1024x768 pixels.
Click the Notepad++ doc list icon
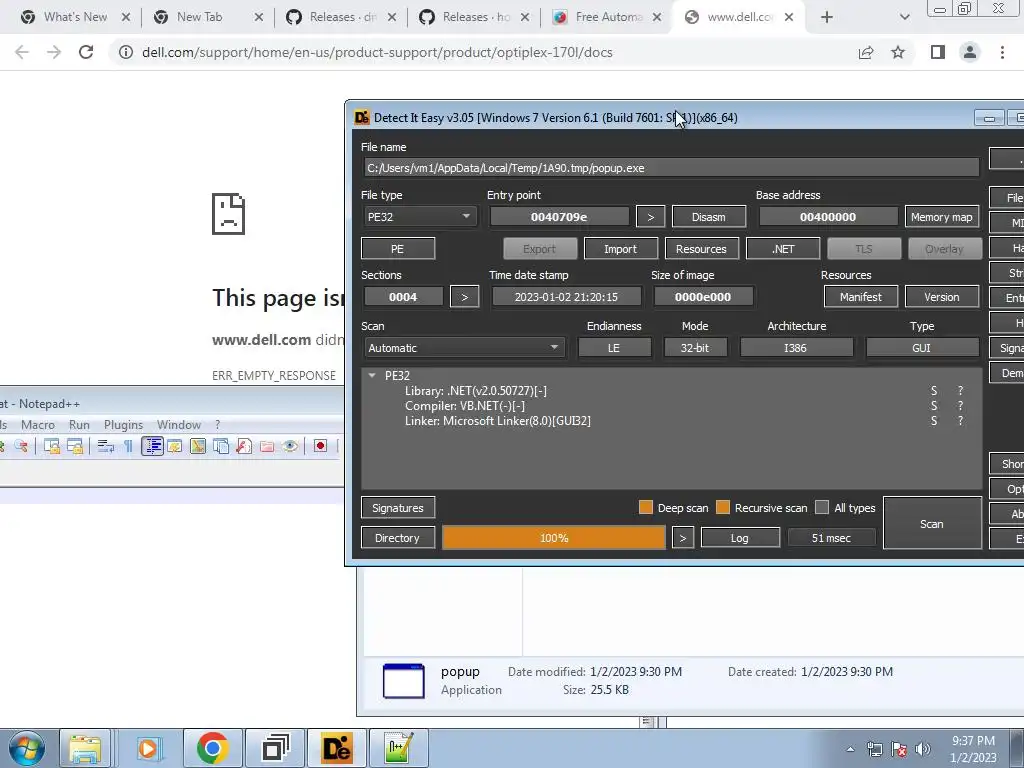coord(221,446)
